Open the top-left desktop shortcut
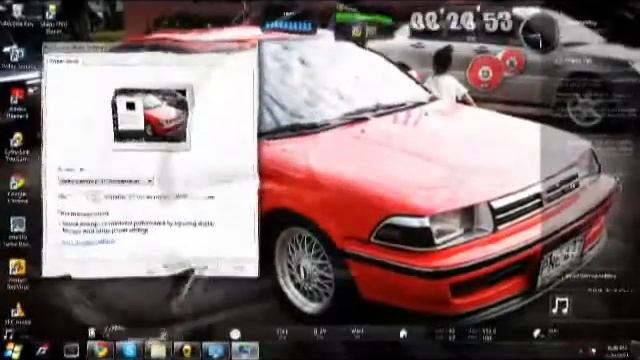Image resolution: width=640 pixels, height=360 pixels. pos(17,15)
